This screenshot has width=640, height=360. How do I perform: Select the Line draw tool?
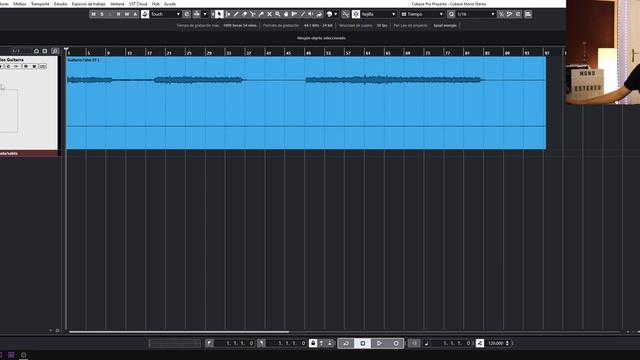click(303, 14)
